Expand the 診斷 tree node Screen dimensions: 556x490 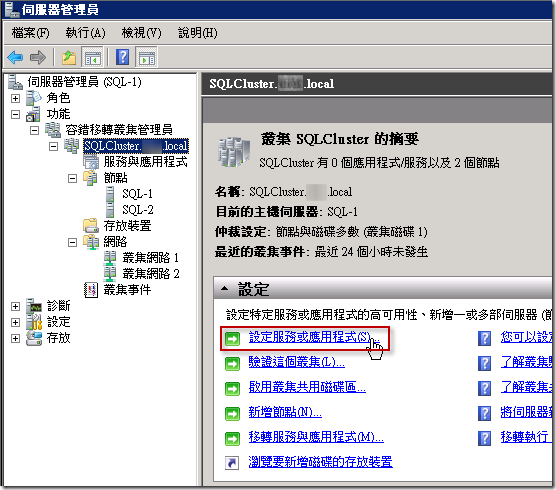click(x=15, y=306)
